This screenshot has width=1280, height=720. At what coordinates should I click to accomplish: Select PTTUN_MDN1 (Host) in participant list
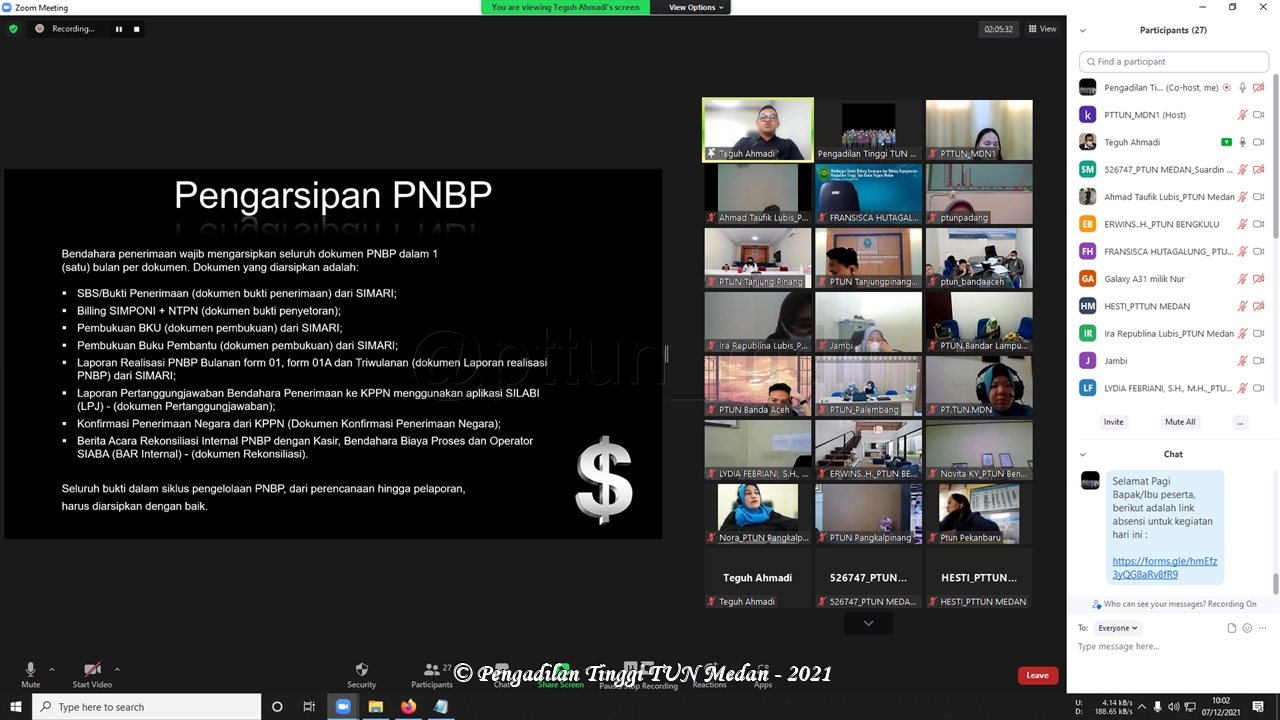click(1144, 115)
